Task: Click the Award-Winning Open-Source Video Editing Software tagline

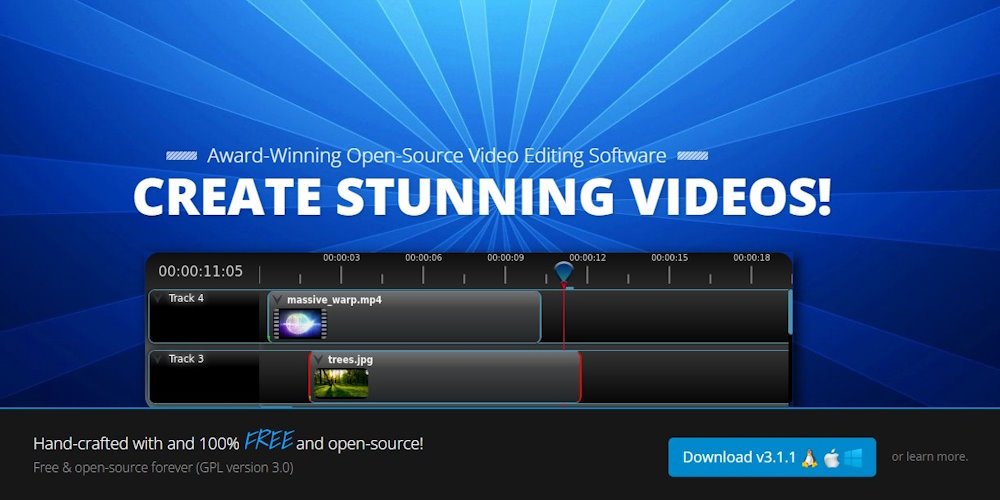Action: pyautogui.click(x=437, y=156)
